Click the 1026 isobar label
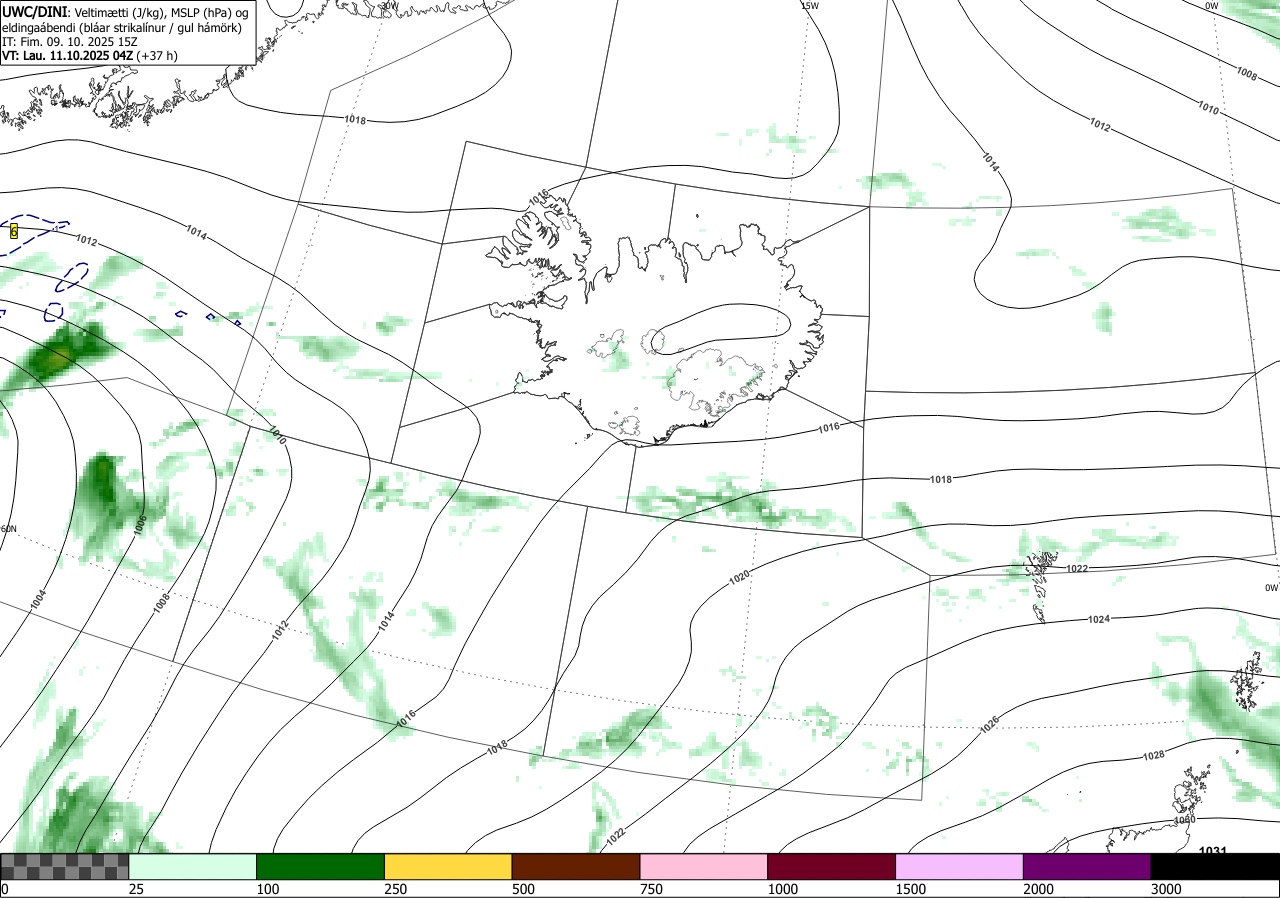1280x898 pixels. (x=990, y=725)
